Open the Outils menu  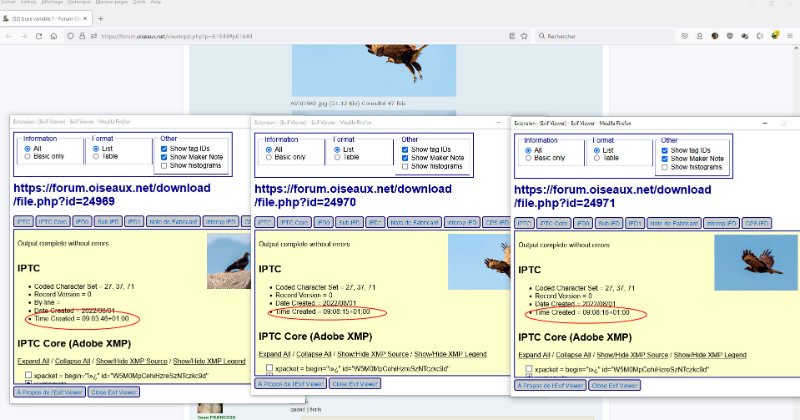pos(139,2)
